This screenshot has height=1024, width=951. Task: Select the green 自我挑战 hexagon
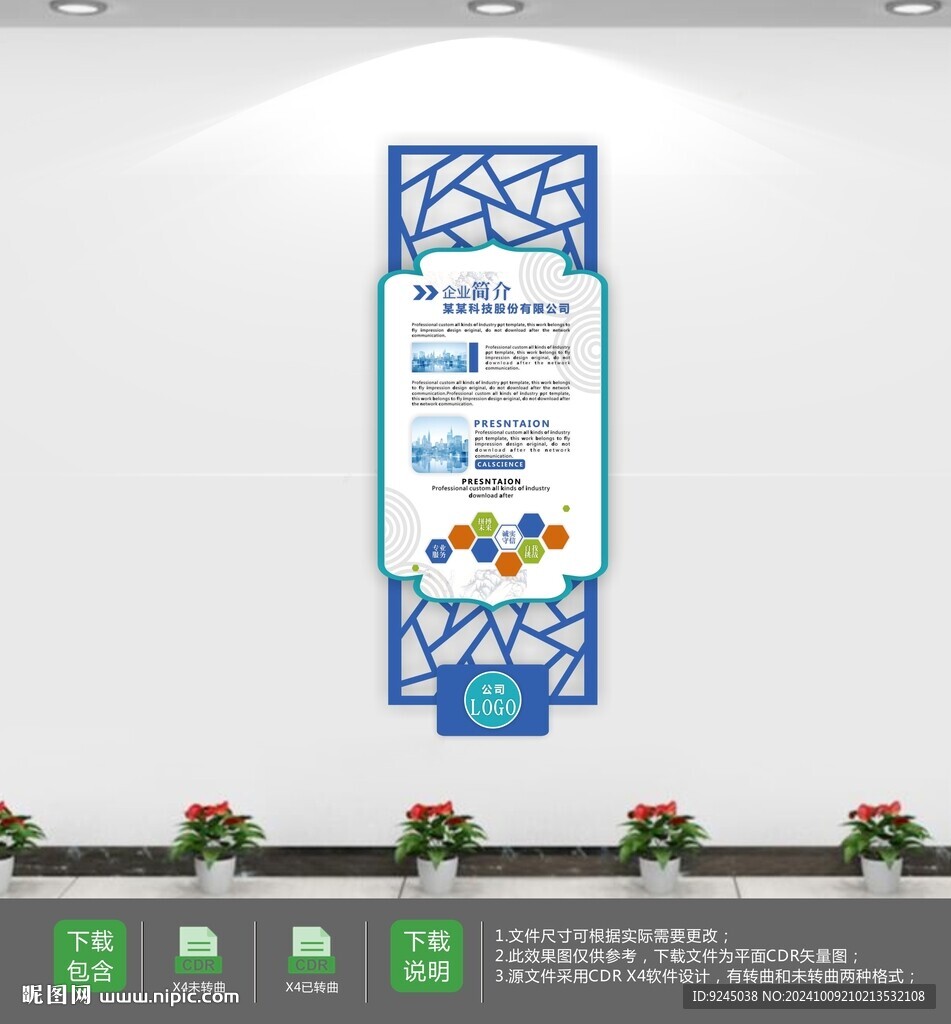pos(531,551)
